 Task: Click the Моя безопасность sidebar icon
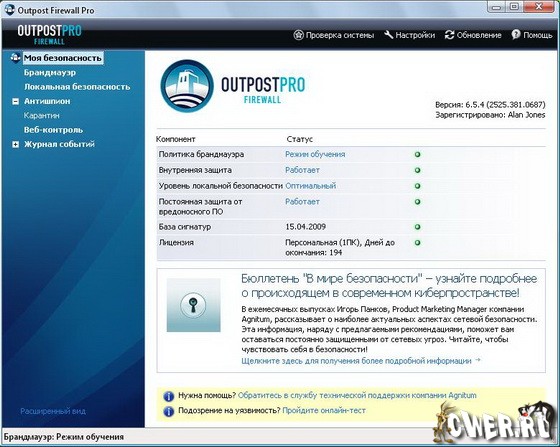pos(15,57)
